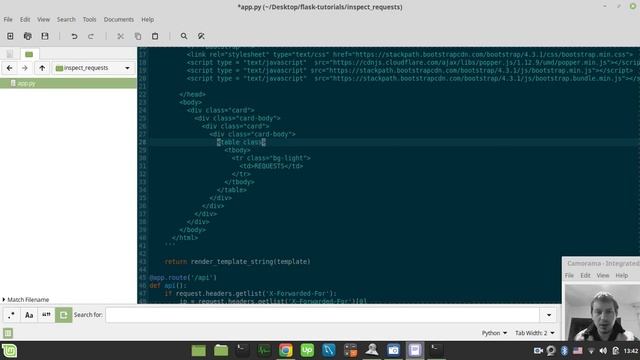Switch to the text editor taskbar icon
Viewport: 640px width, 360px height.
coord(415,351)
